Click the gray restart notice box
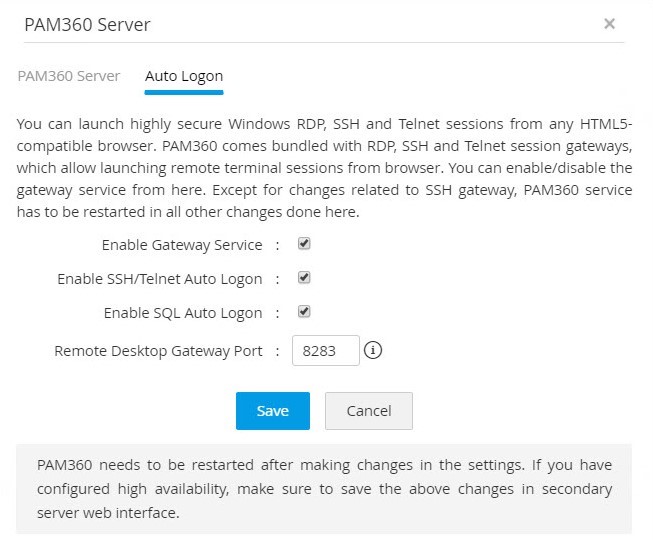This screenshot has height=540, width=653. point(324,489)
